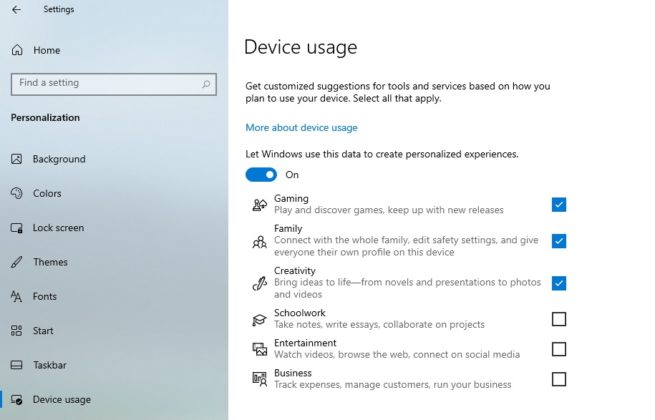Click the Business chart icon
This screenshot has height=420, width=655.
(259, 379)
